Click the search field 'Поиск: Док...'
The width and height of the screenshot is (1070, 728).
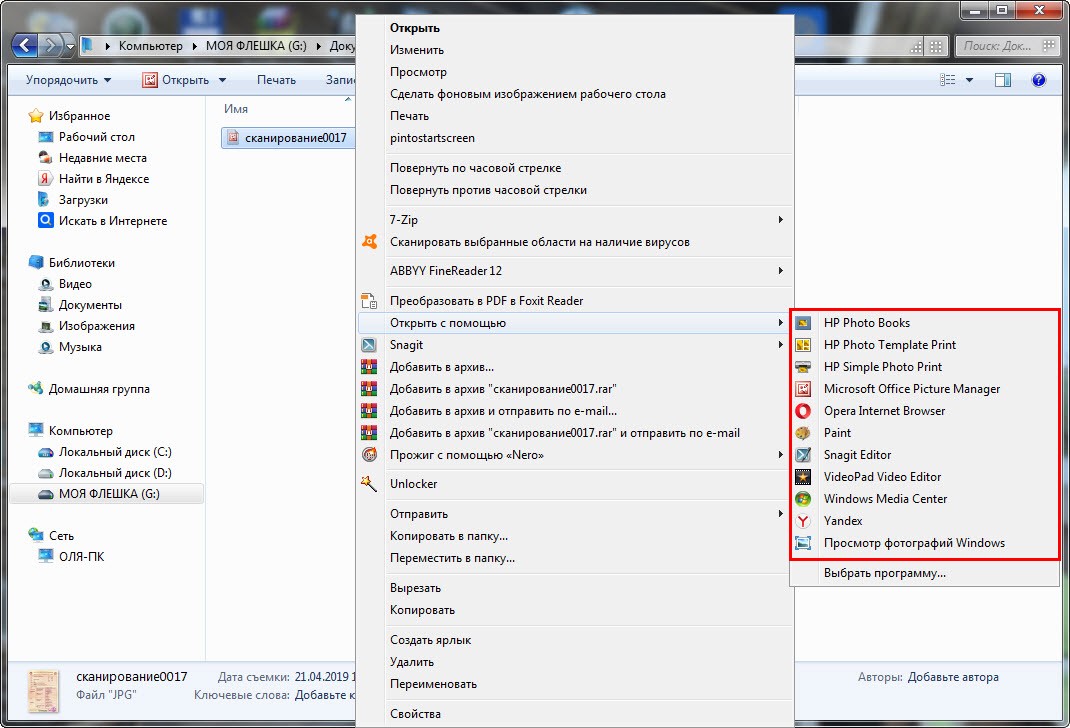click(1007, 46)
